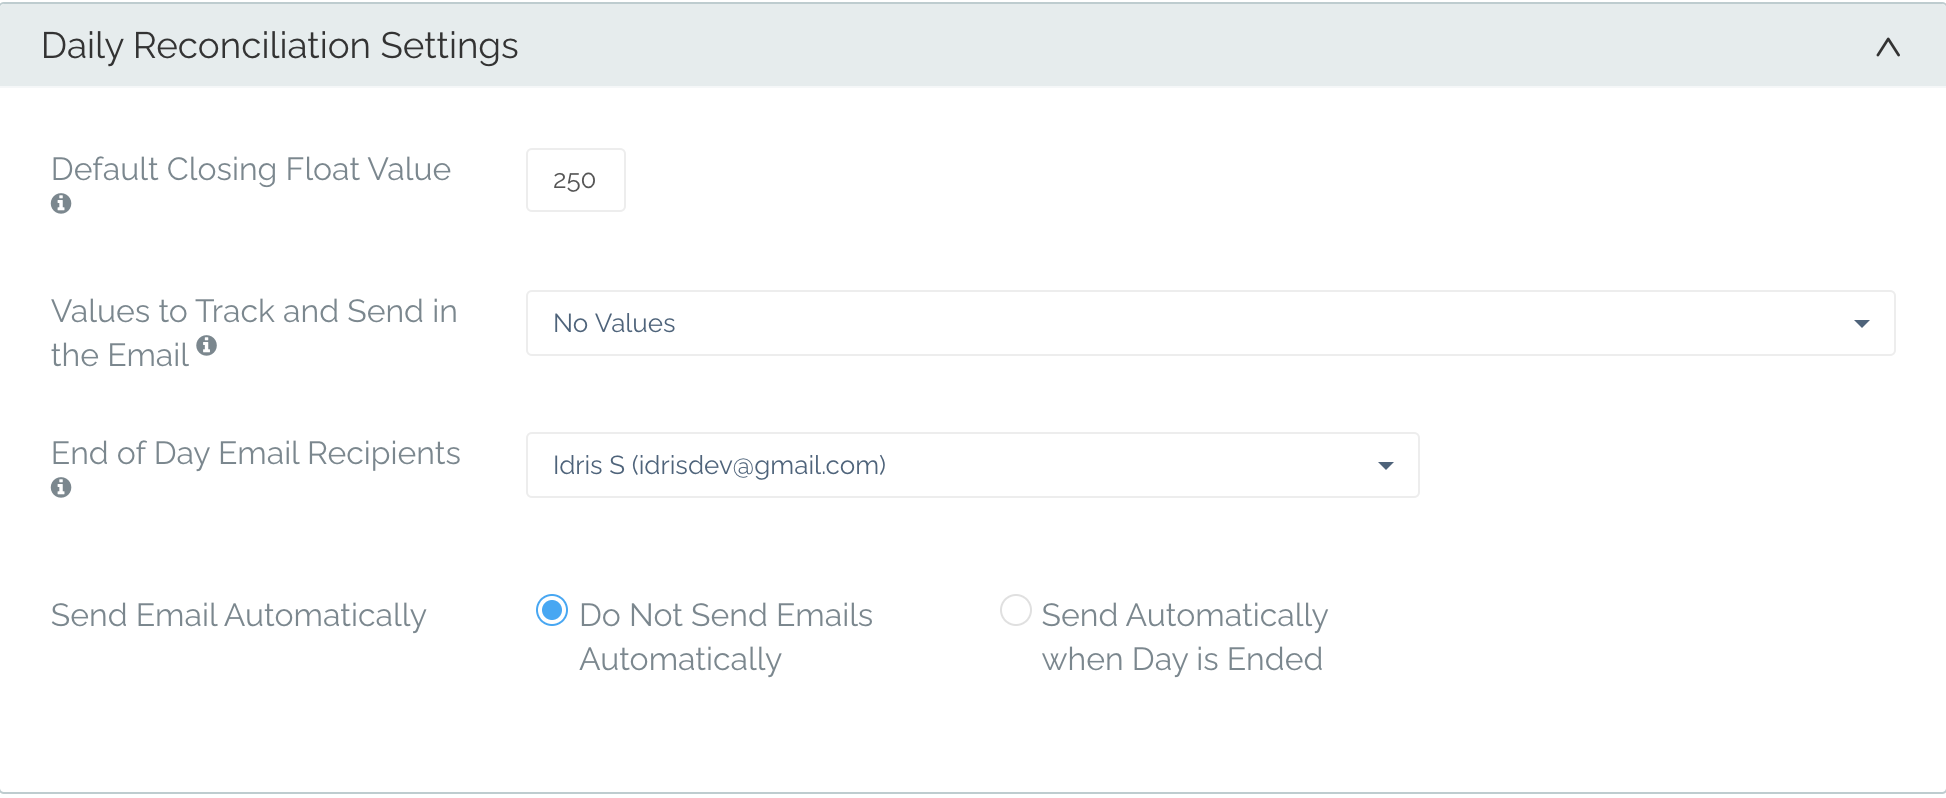Click the Default Closing Float Value field

(576, 180)
